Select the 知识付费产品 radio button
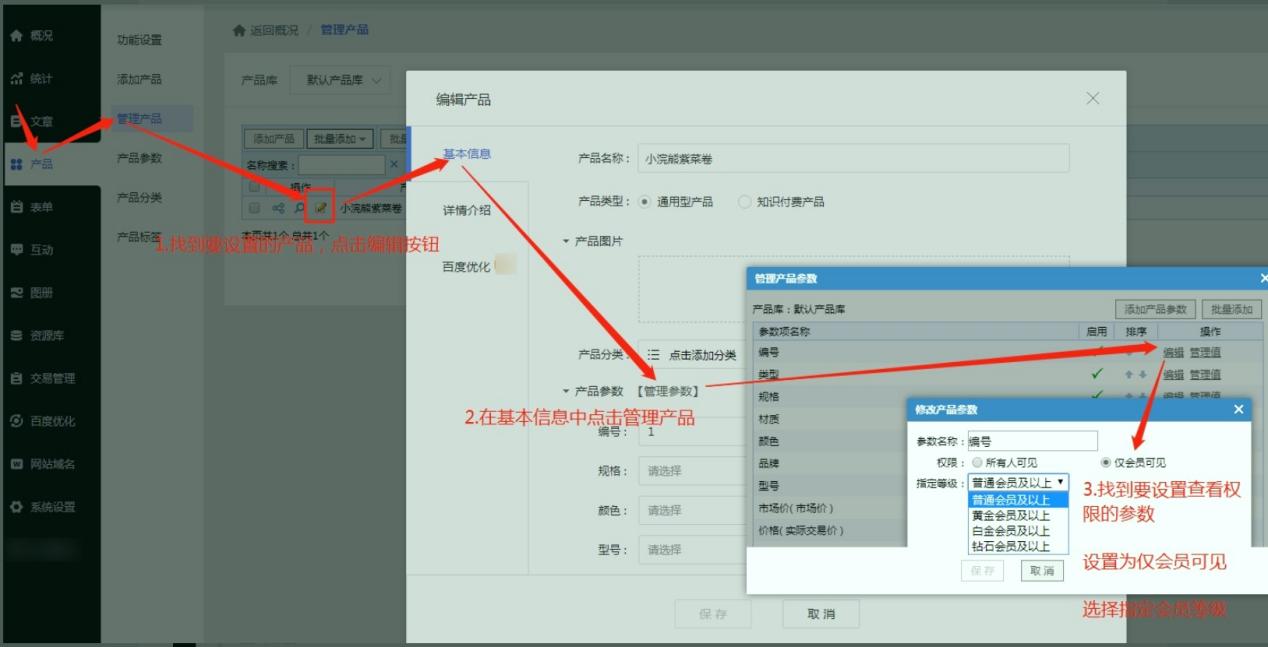 pos(744,202)
